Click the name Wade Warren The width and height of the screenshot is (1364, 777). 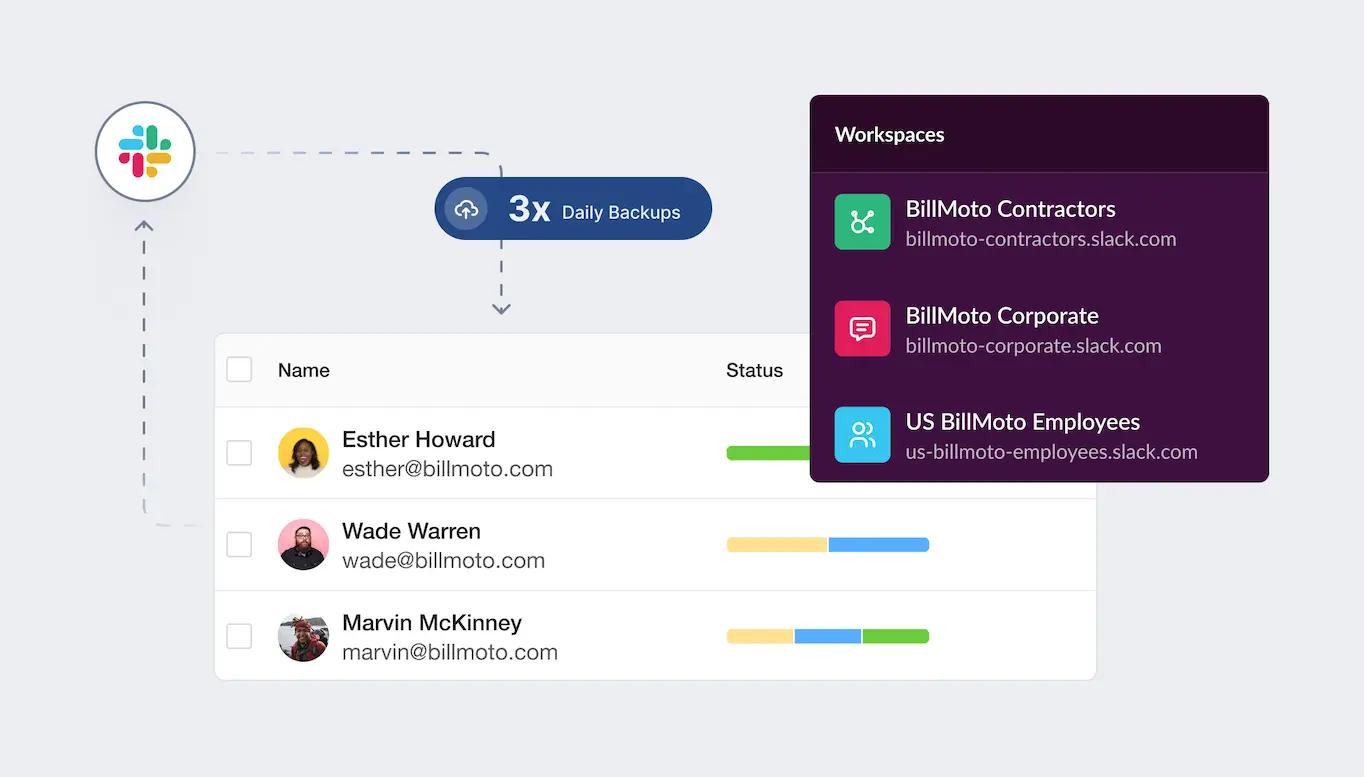(x=411, y=531)
